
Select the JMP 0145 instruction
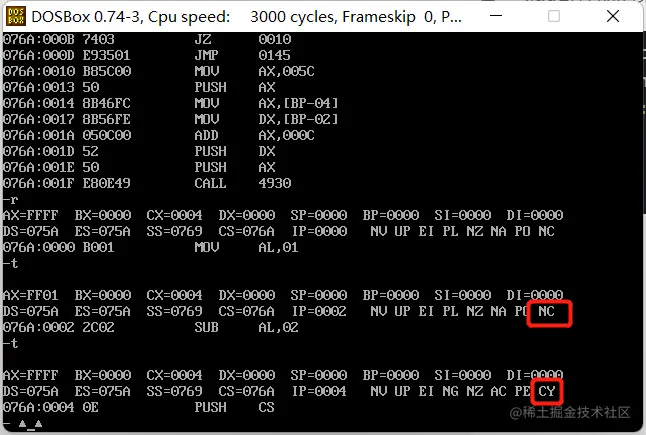click(x=242, y=55)
